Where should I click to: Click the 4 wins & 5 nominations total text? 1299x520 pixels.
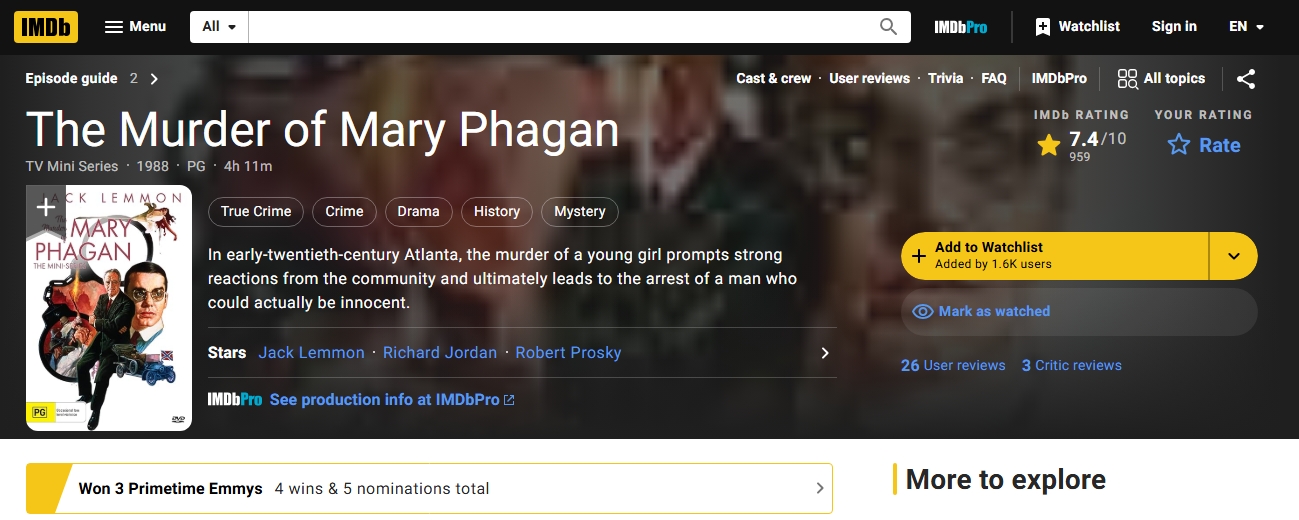[x=382, y=488]
